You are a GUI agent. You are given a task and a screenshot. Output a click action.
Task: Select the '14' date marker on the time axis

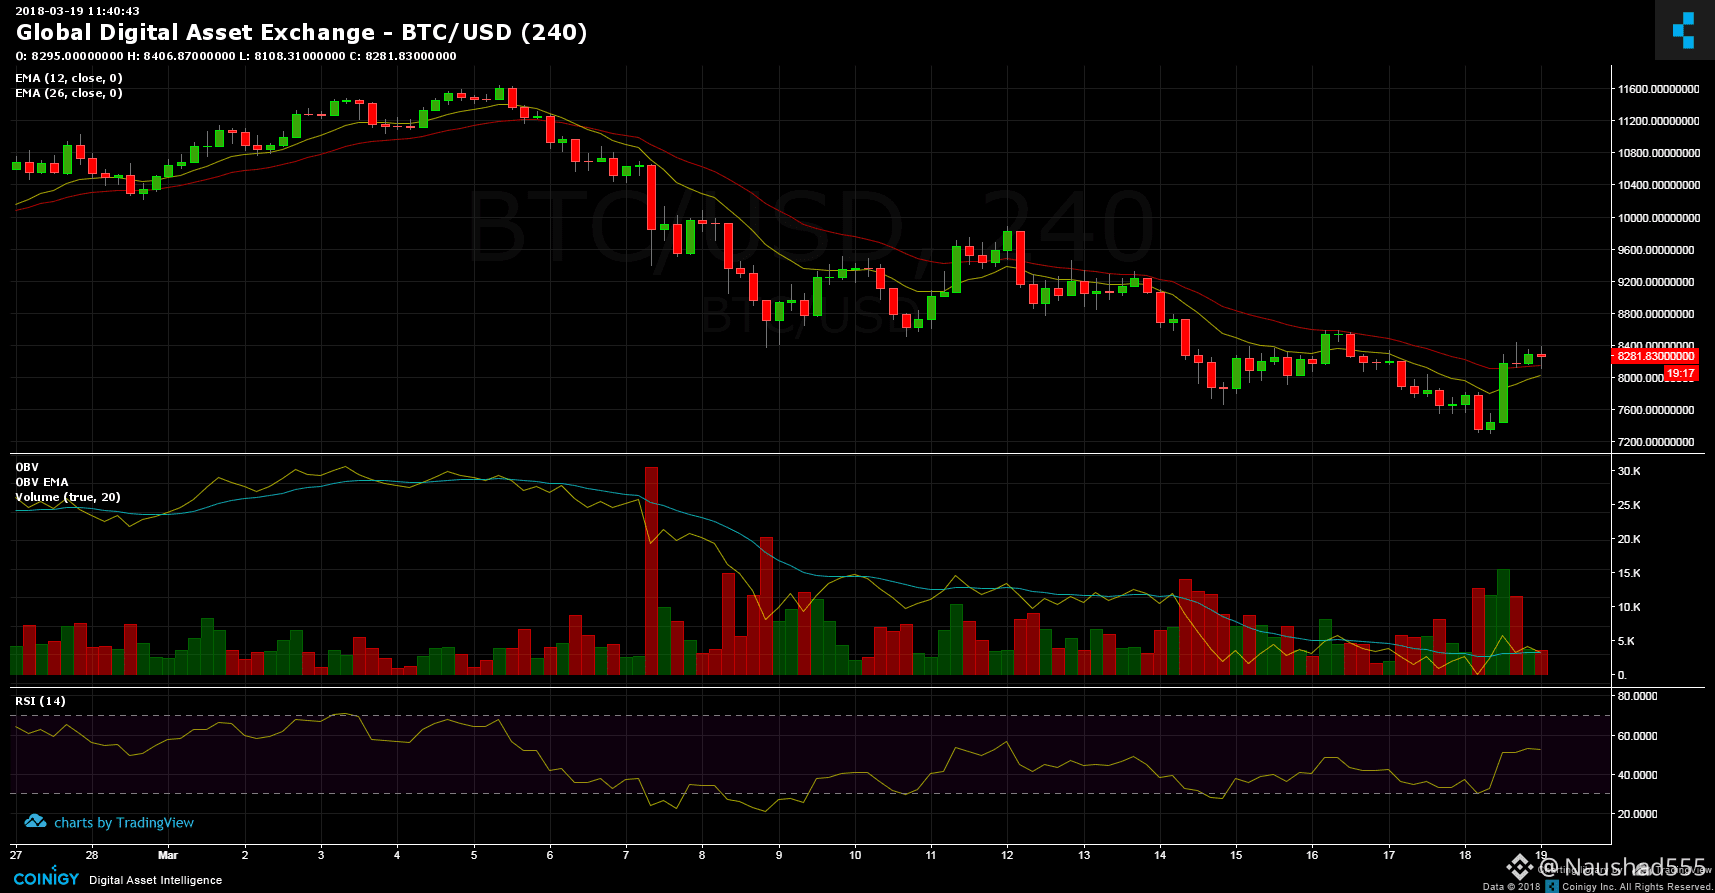pos(1160,855)
